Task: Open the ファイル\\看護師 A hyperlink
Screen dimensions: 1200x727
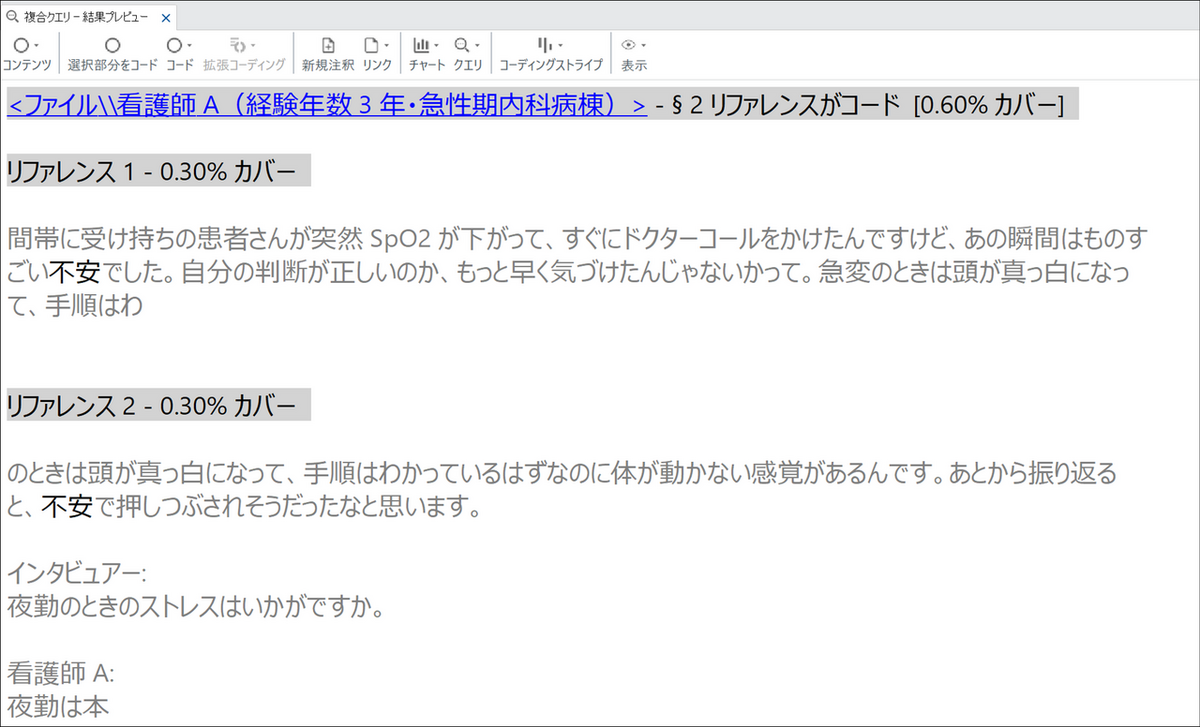Action: click(x=327, y=105)
